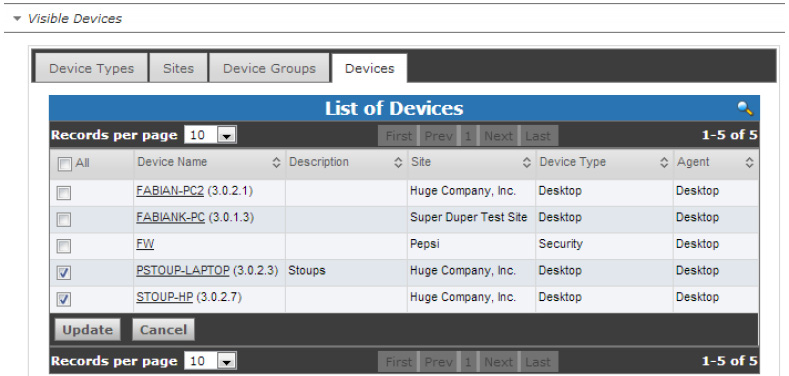Collapse the Visible Devices section
Image resolution: width=789 pixels, height=376 pixels.
[18, 19]
